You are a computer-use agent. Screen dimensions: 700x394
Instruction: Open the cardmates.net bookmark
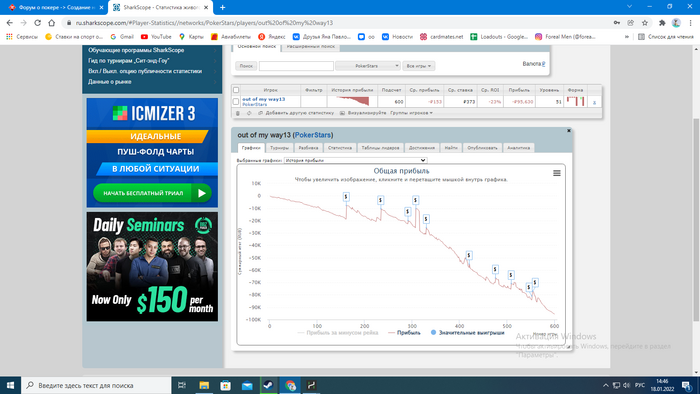(x=441, y=37)
